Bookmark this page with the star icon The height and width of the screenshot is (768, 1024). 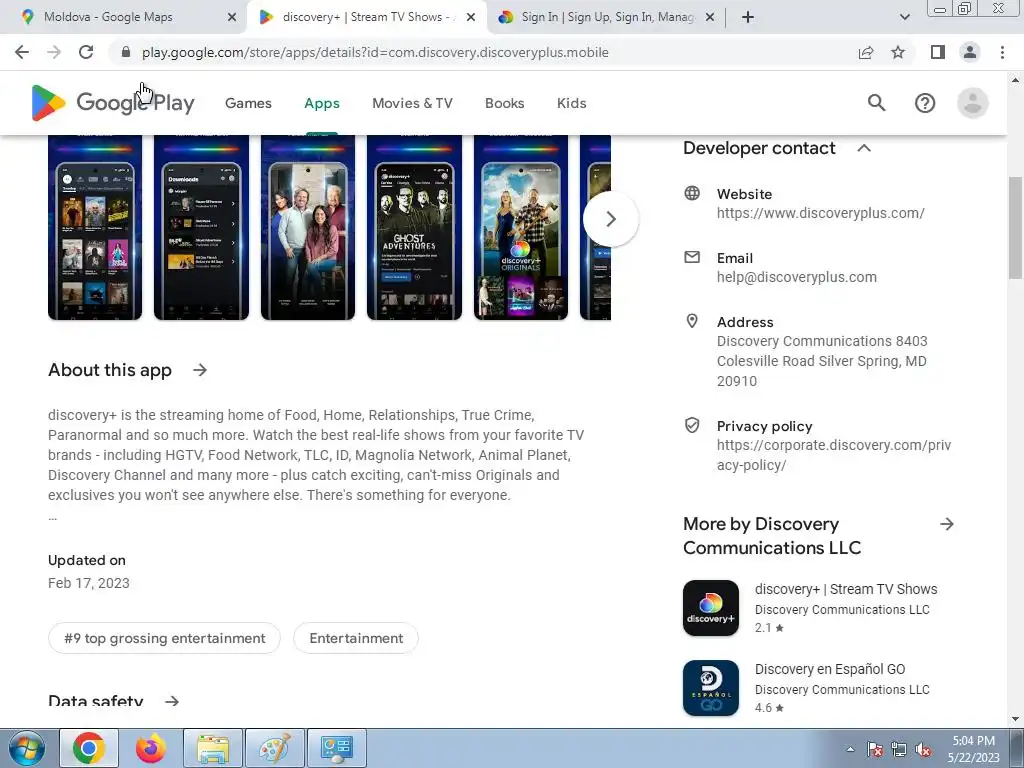[898, 52]
